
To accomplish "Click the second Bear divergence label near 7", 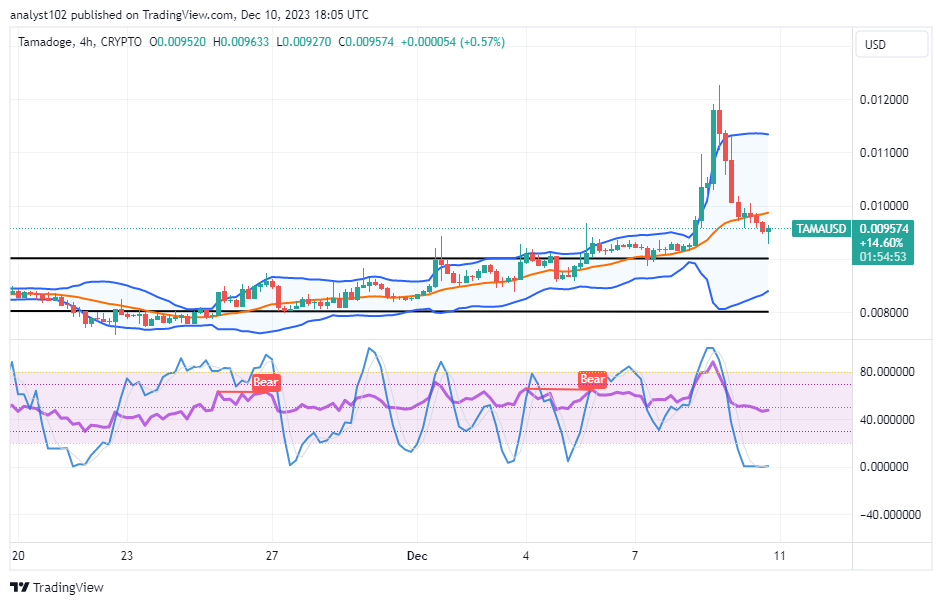I will 592,379.
